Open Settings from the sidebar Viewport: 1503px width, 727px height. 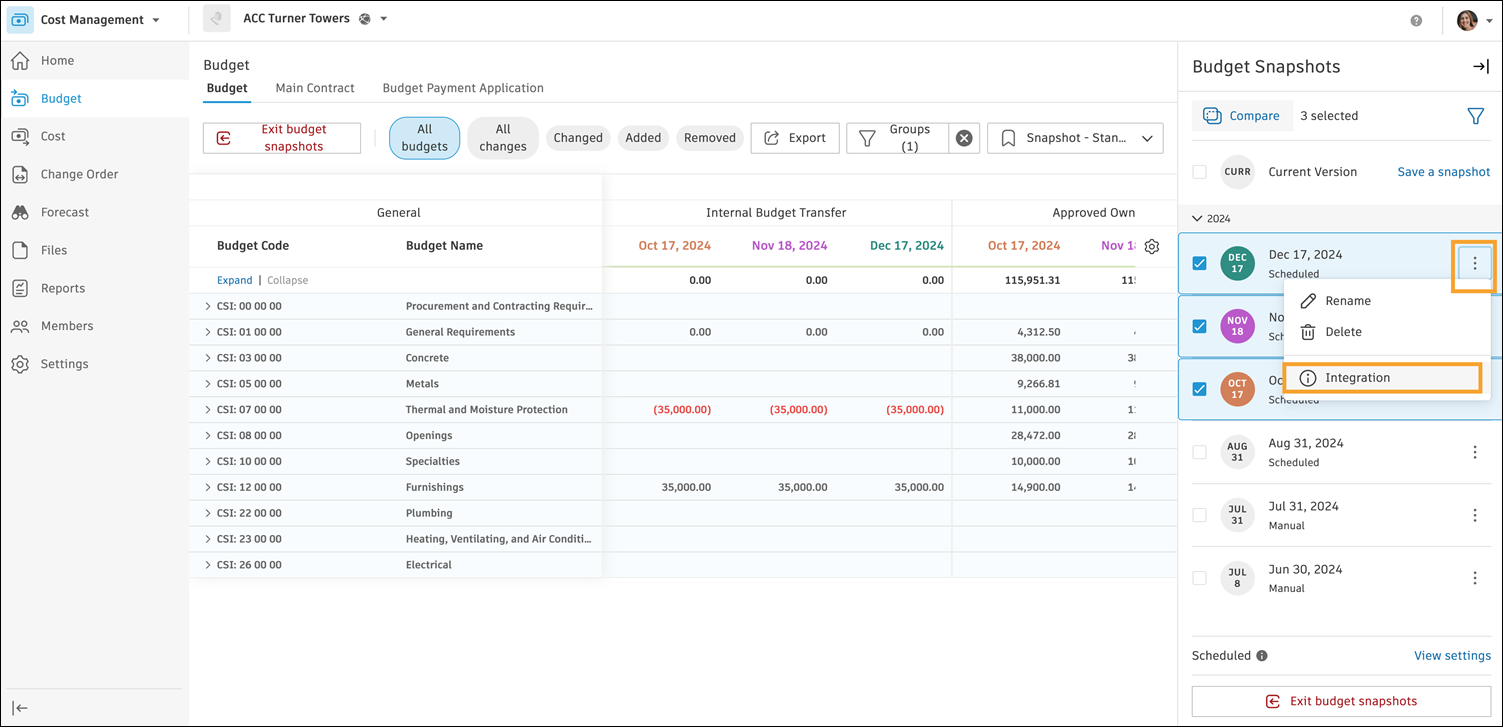(94, 365)
